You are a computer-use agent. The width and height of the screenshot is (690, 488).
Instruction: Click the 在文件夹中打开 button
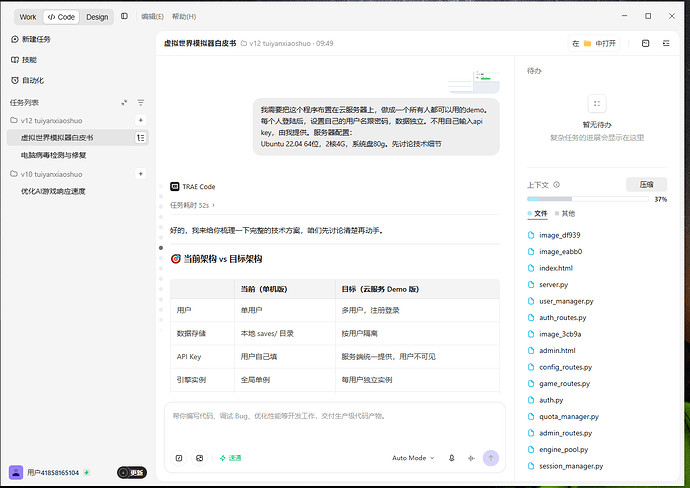[594, 43]
